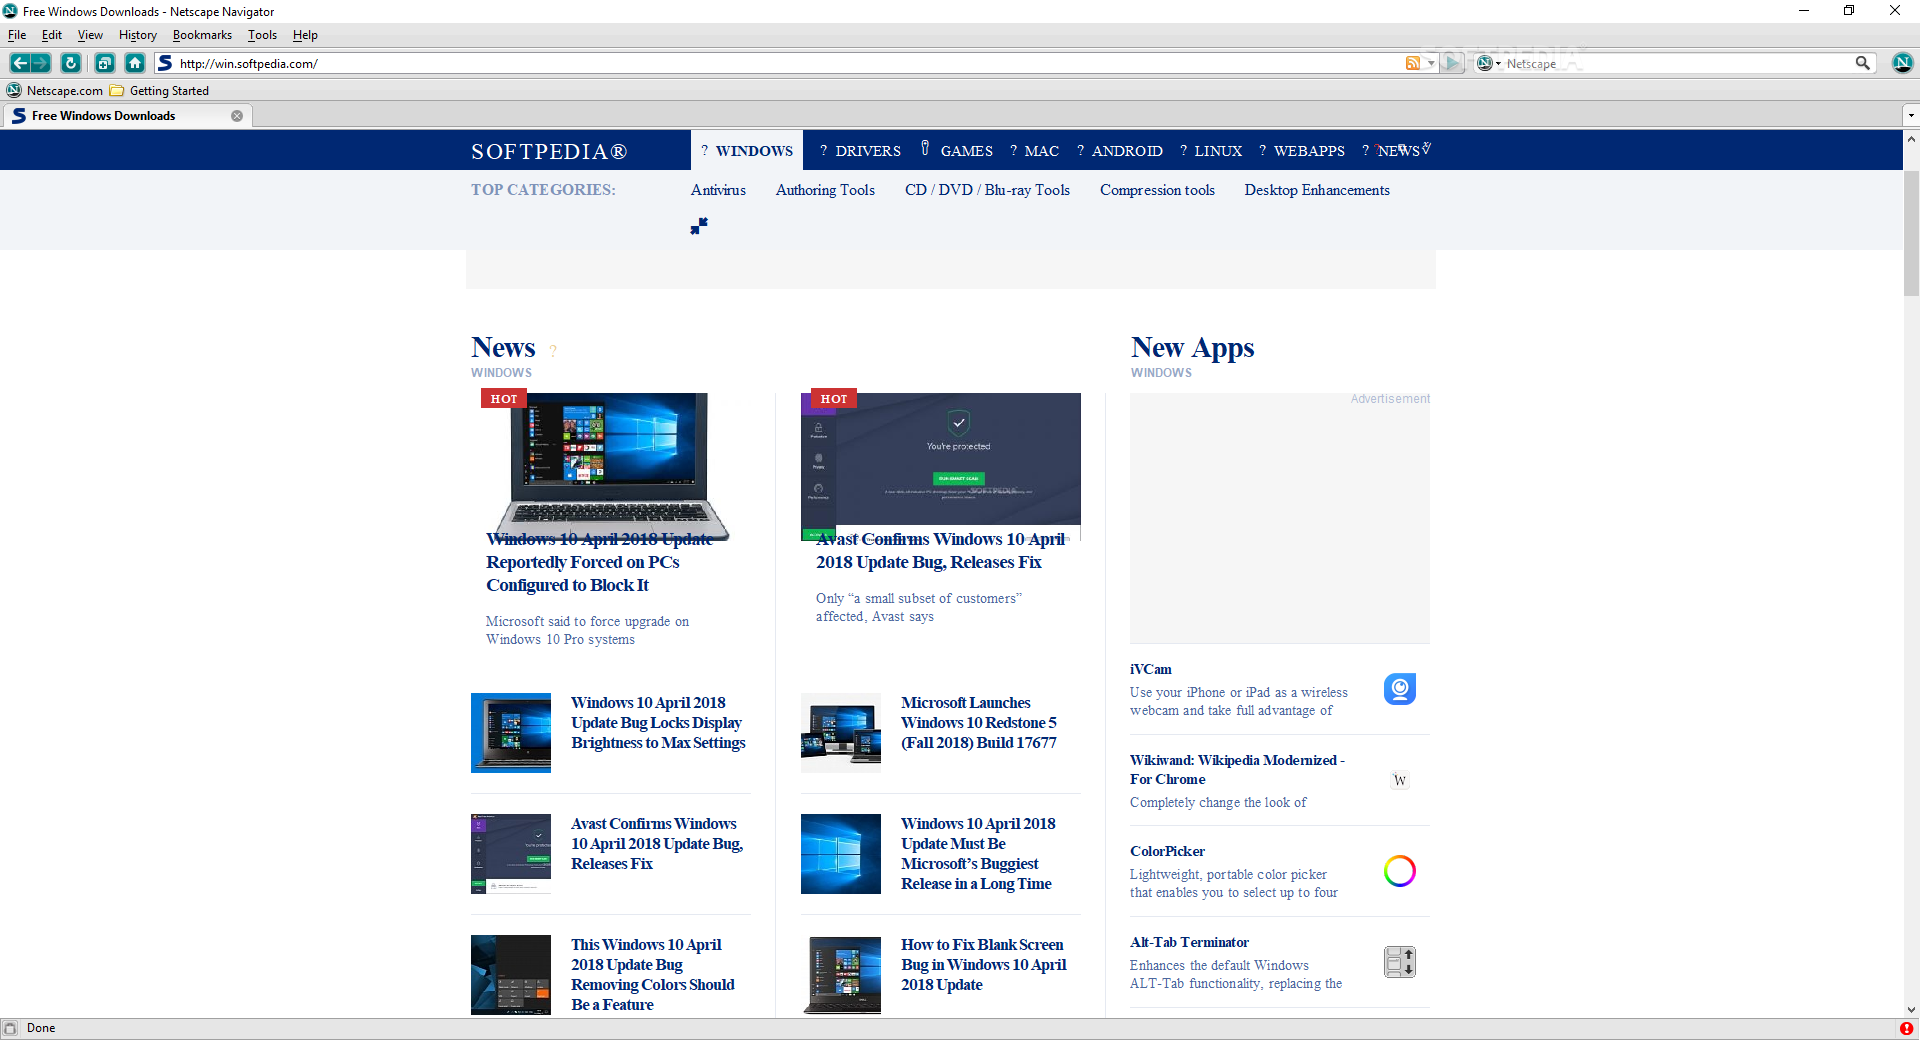Open a new tab with the new tab icon
Image resolution: width=1920 pixels, height=1040 pixels.
click(x=105, y=63)
